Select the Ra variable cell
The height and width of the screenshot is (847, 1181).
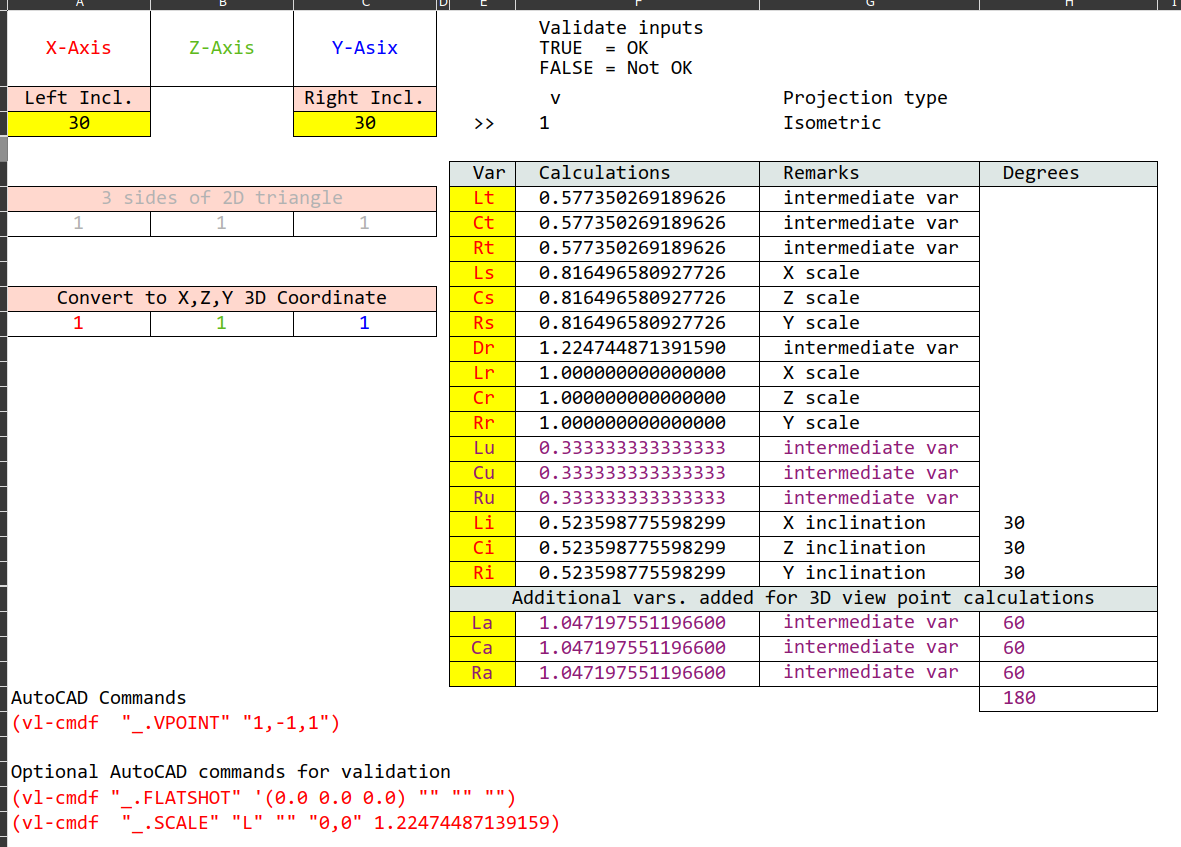point(483,673)
